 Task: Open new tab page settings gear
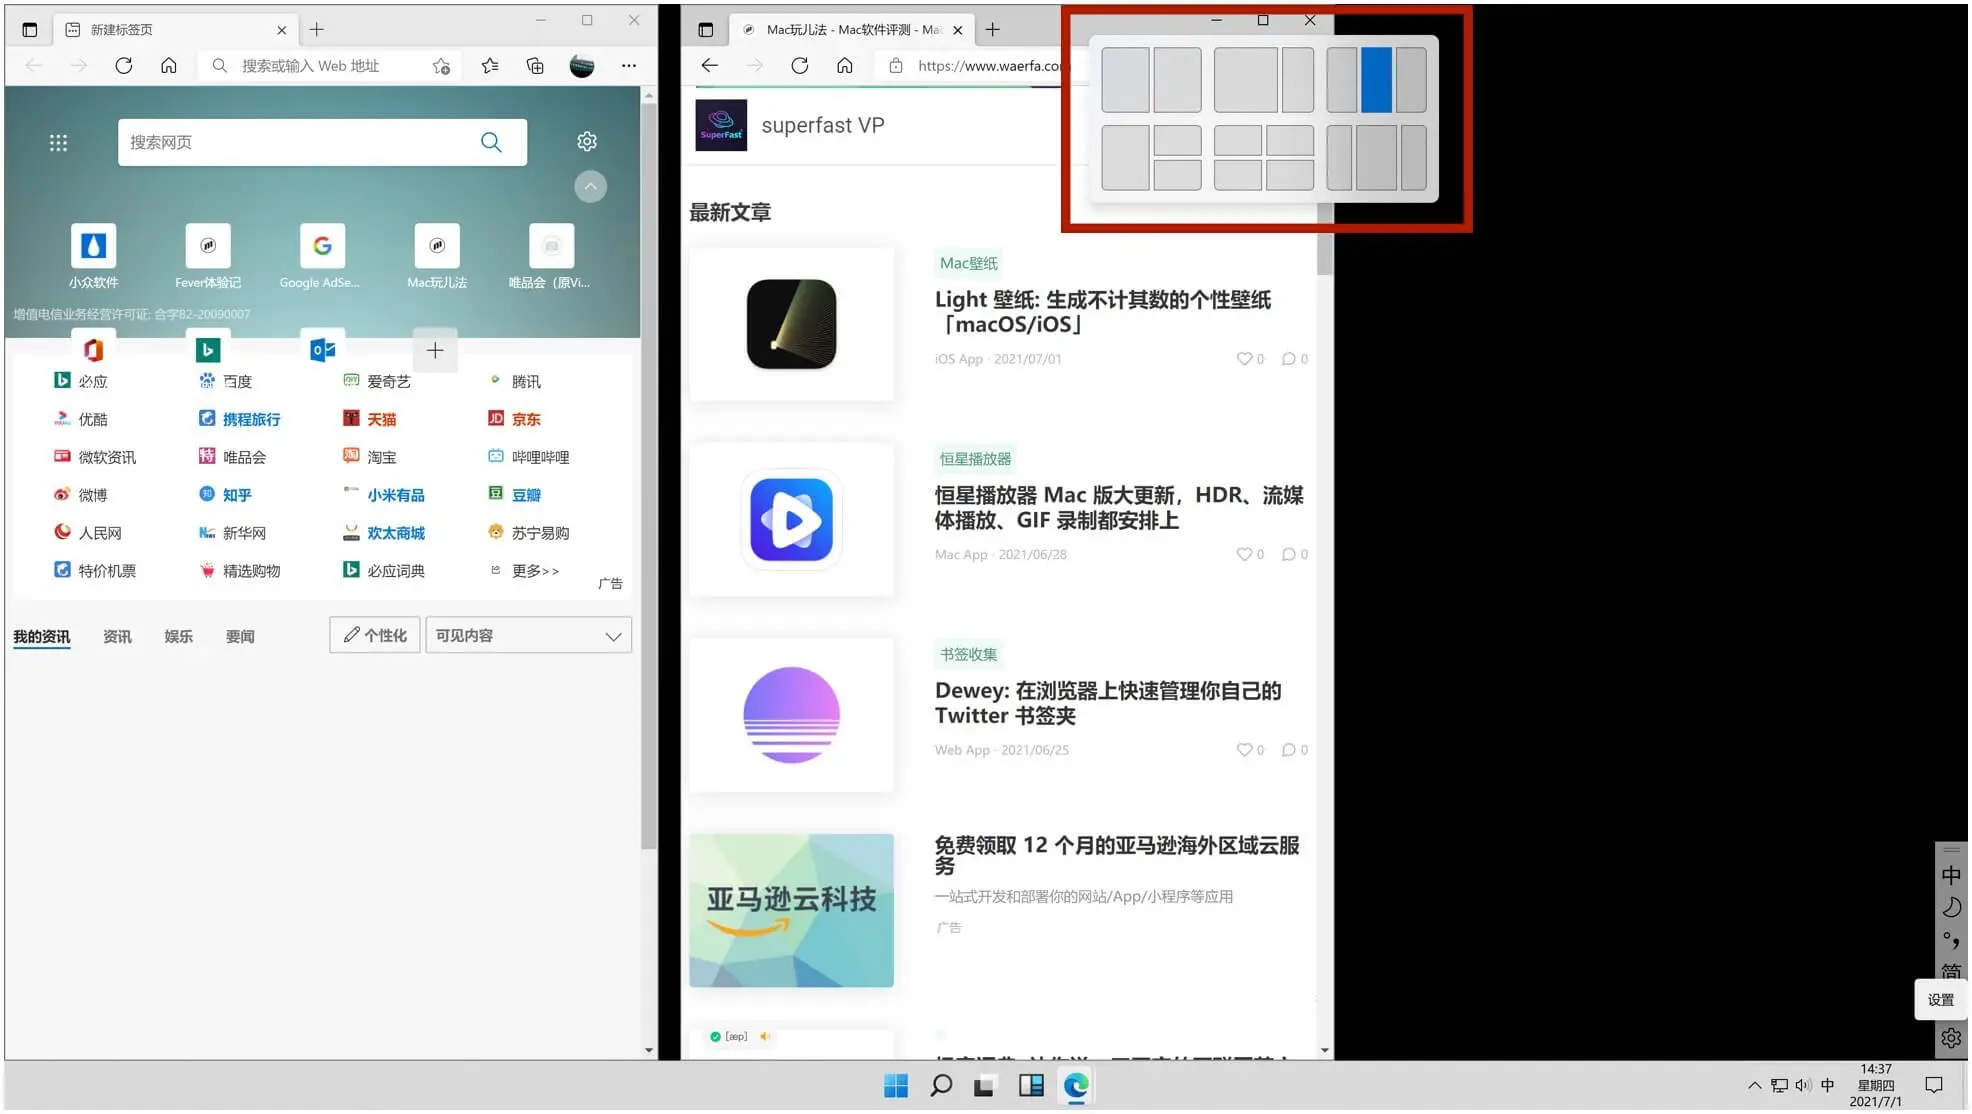[587, 142]
